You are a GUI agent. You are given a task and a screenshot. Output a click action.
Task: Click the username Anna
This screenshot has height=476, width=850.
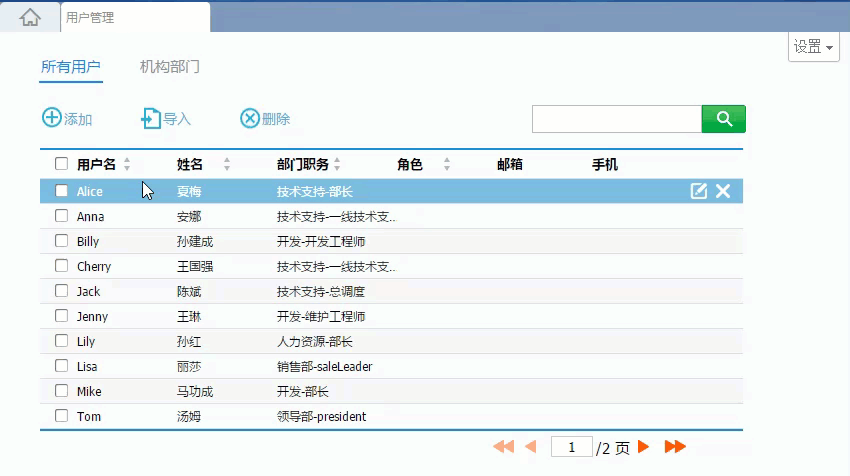tap(91, 216)
